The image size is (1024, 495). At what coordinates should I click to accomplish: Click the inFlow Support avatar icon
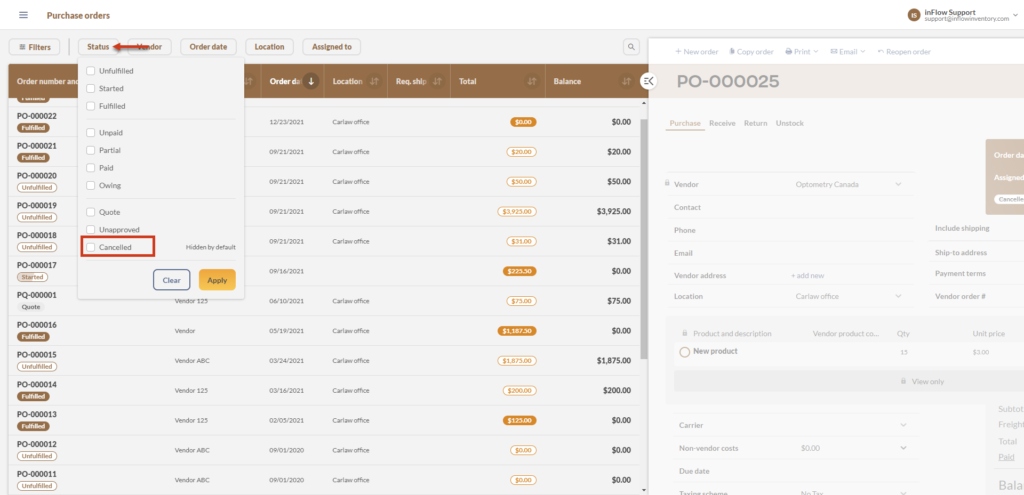pyautogui.click(x=914, y=15)
